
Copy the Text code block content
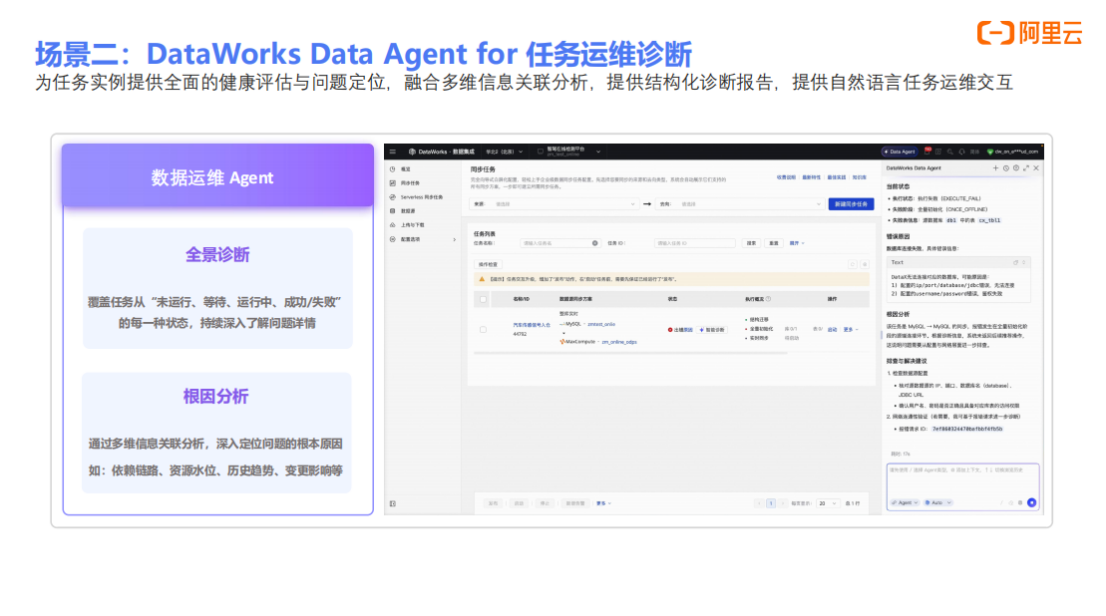pyautogui.click(x=1016, y=262)
